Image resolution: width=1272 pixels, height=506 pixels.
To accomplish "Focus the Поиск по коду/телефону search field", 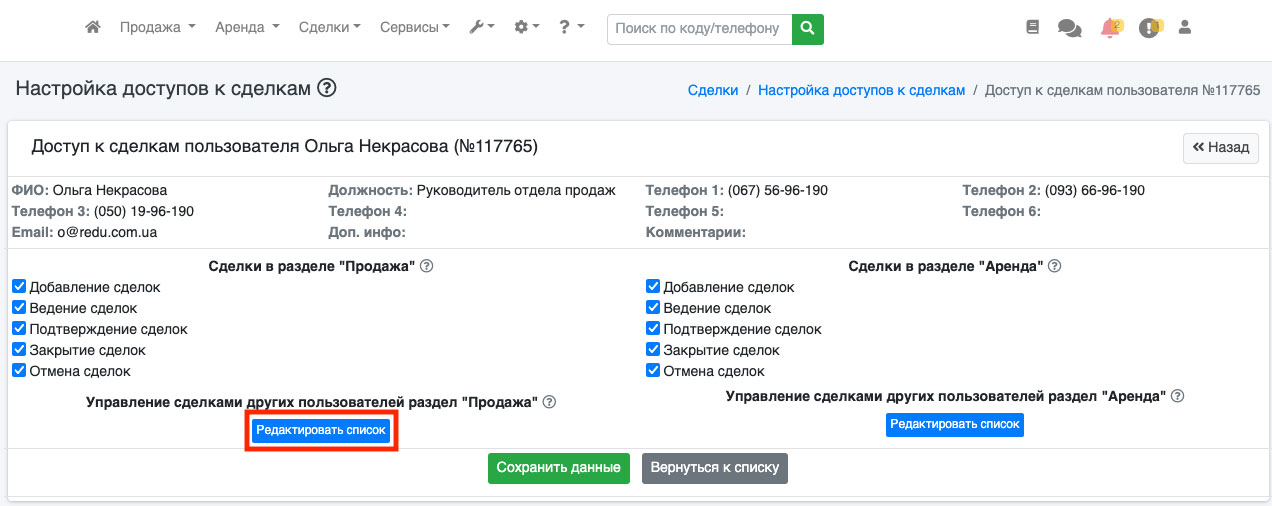I will (700, 29).
